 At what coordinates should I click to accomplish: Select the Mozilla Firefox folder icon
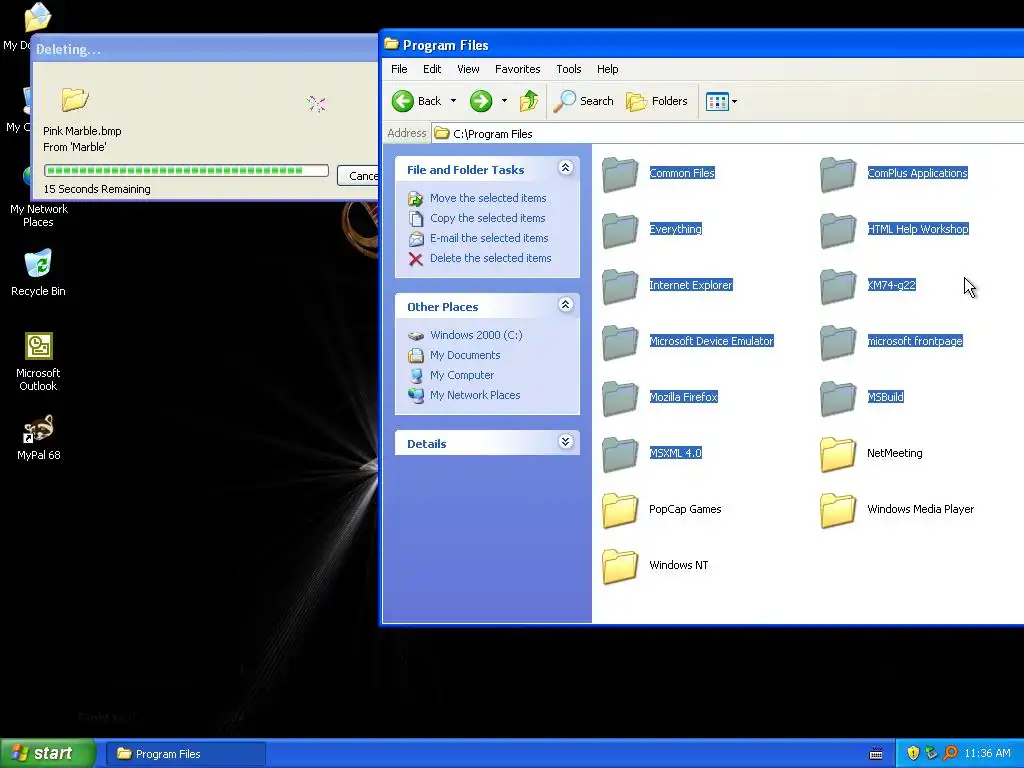(x=620, y=398)
